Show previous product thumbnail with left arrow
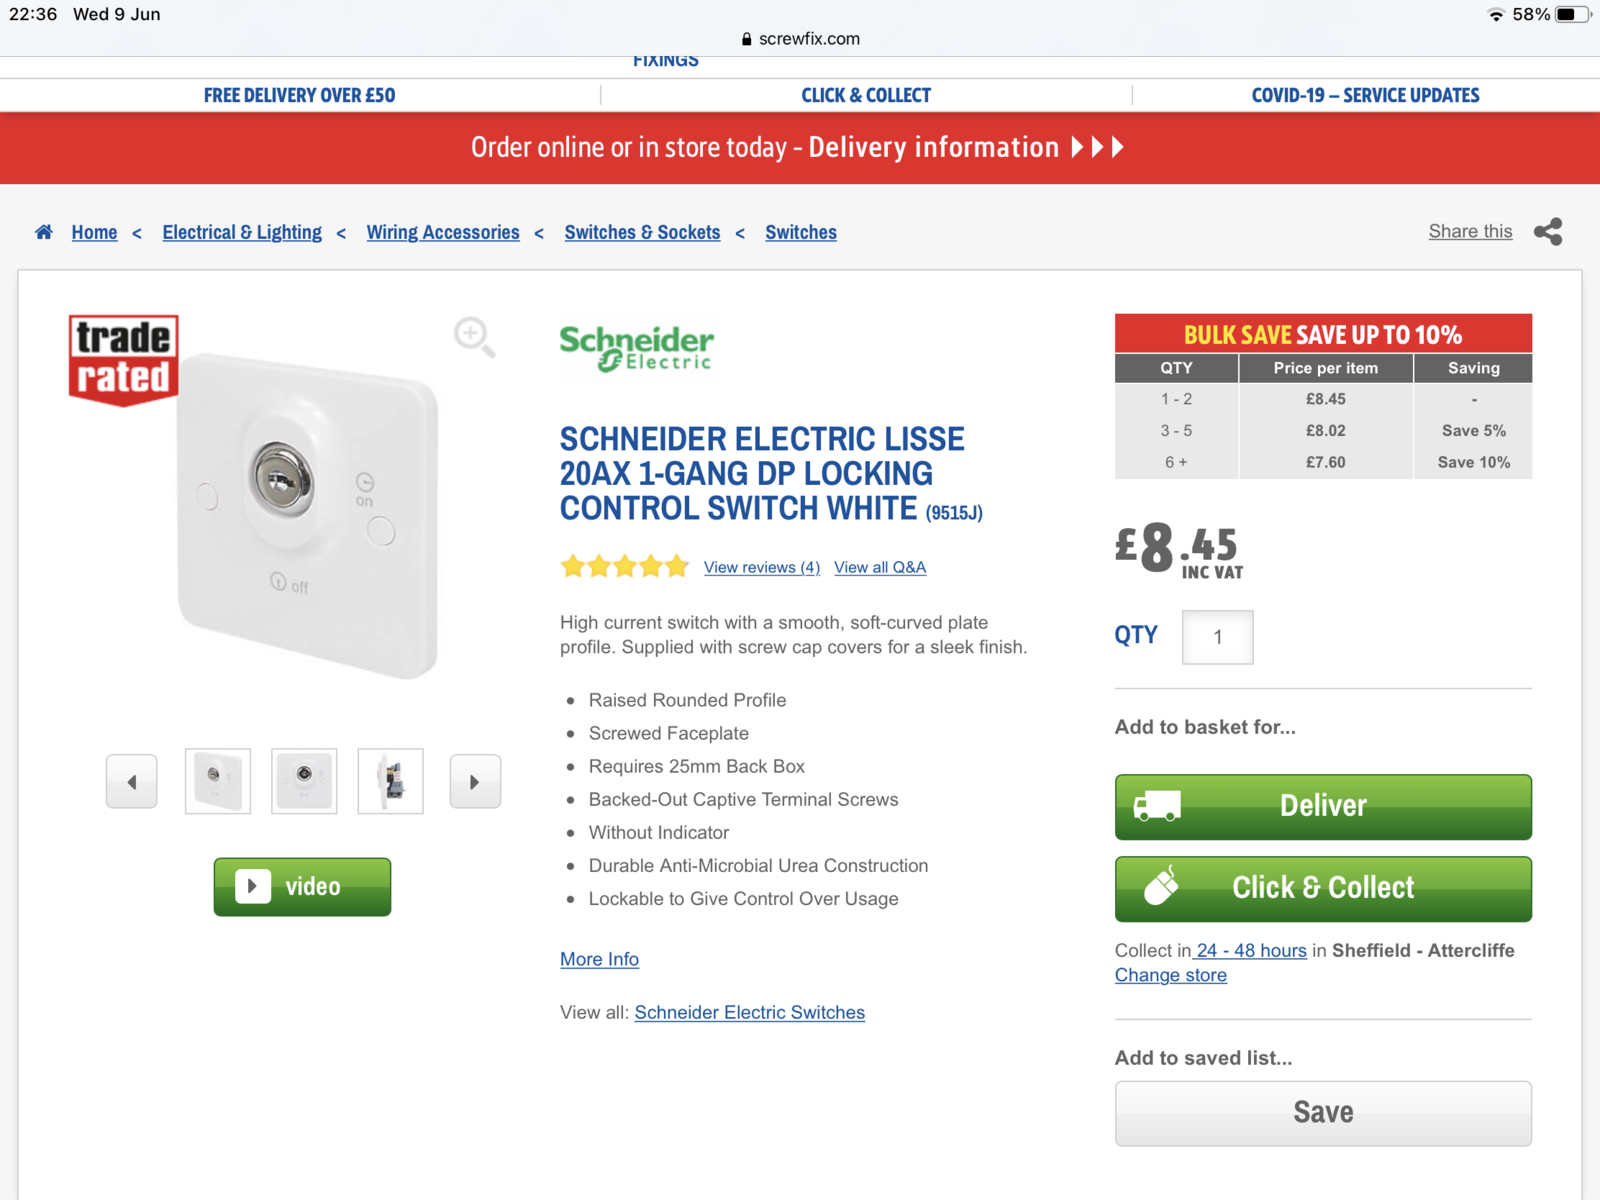 [x=132, y=782]
